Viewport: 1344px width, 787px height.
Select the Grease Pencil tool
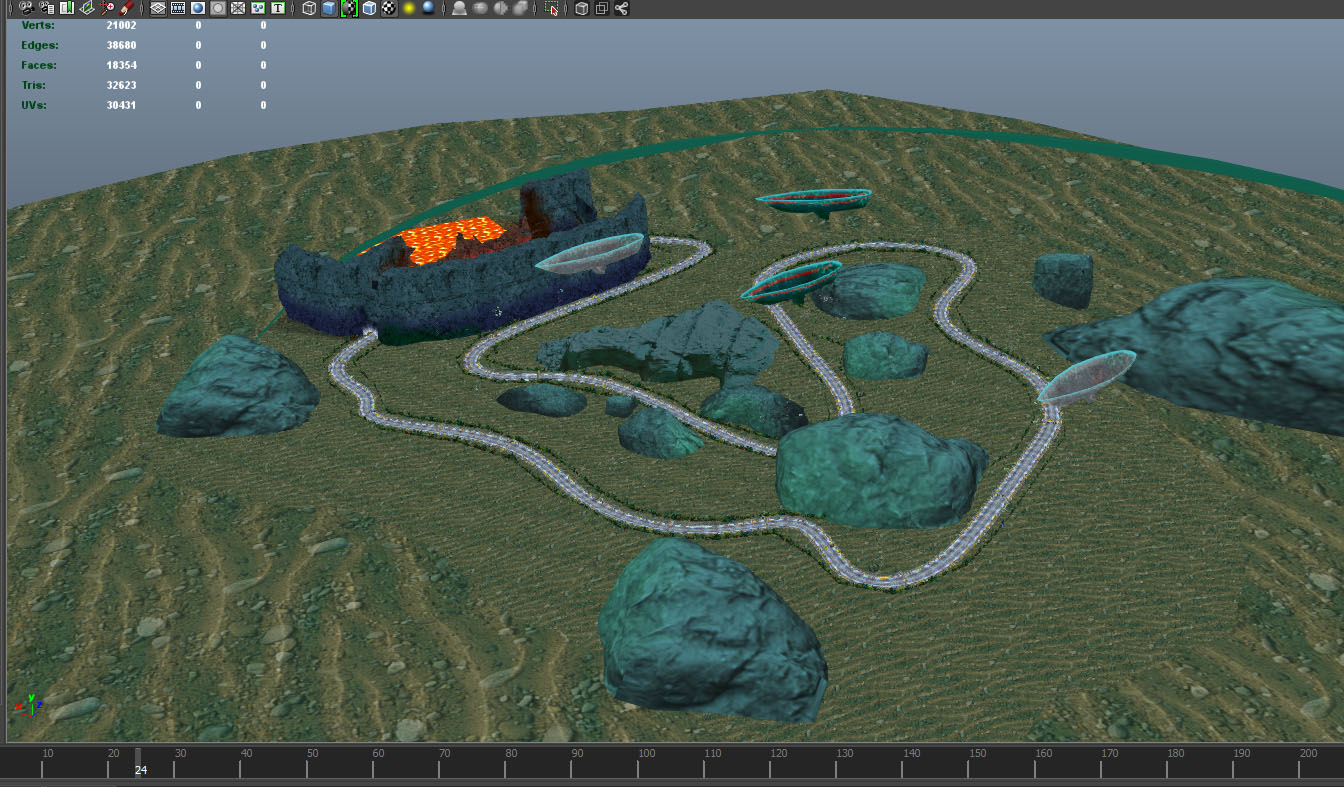tap(127, 8)
